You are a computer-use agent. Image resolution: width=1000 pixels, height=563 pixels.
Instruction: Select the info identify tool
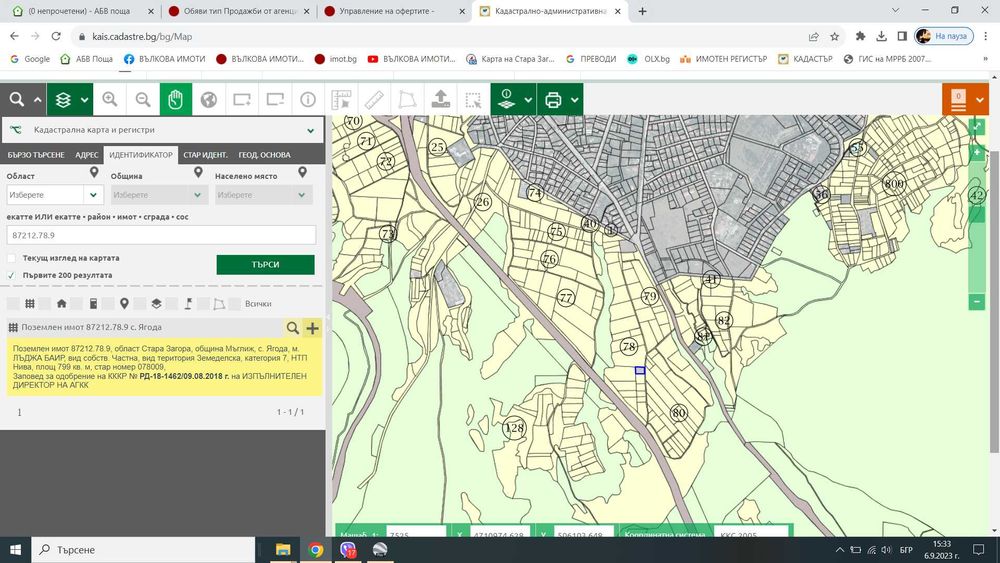pos(307,99)
